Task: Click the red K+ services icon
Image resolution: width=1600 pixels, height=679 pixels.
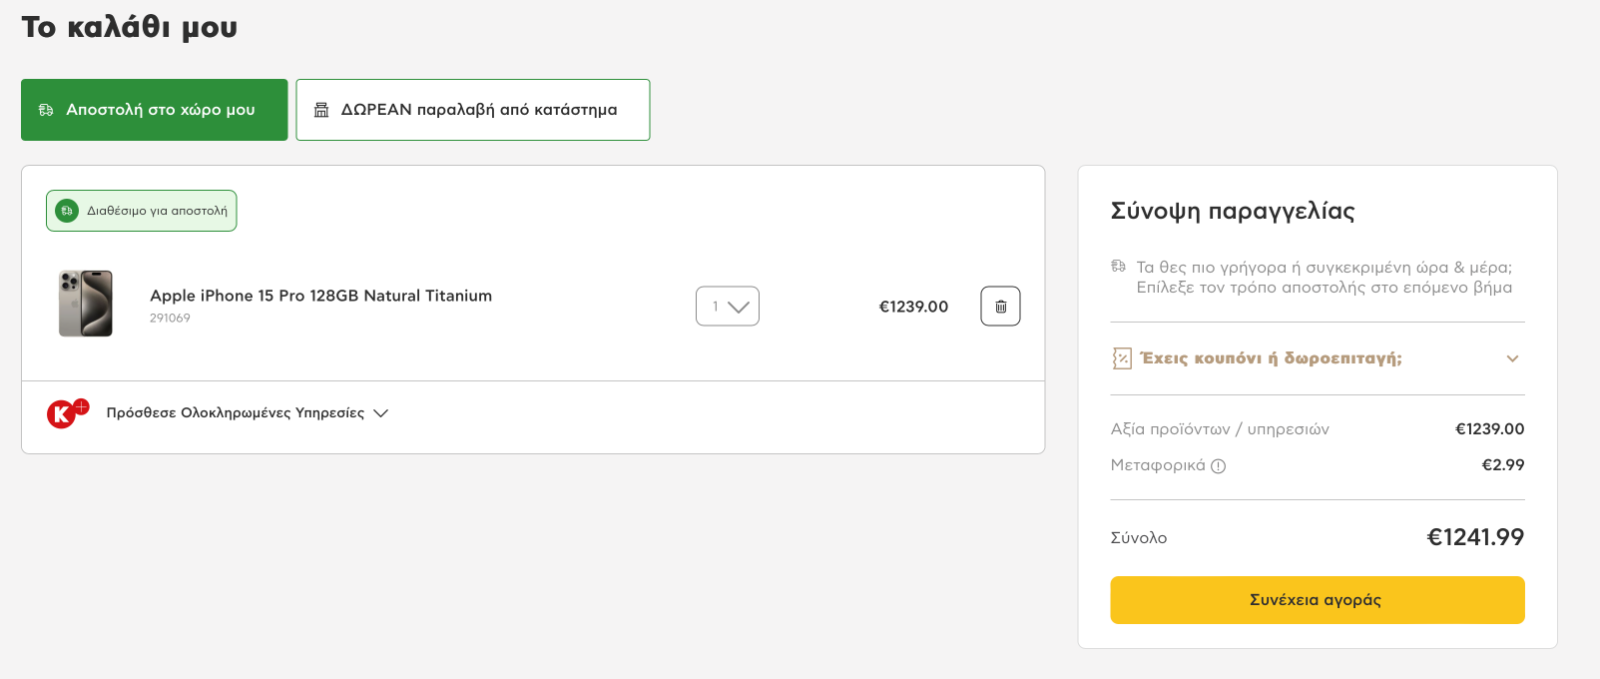Action: point(67,412)
